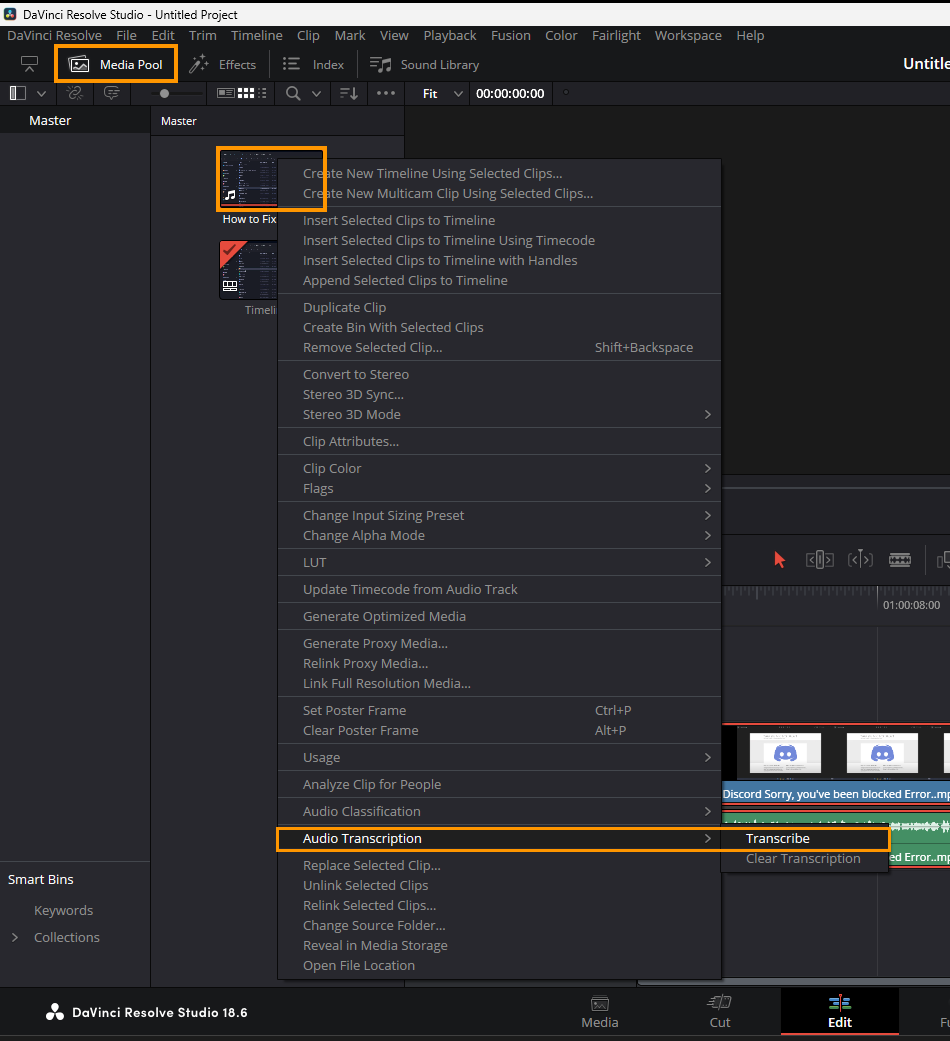Expand the Collections smart bin arrow
Screen dimensions: 950x1041
15,937
